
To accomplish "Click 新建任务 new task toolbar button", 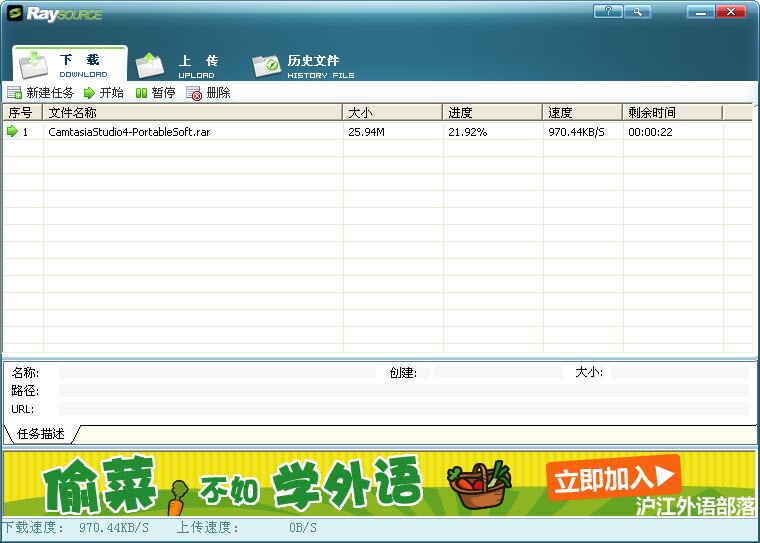I will coord(40,93).
